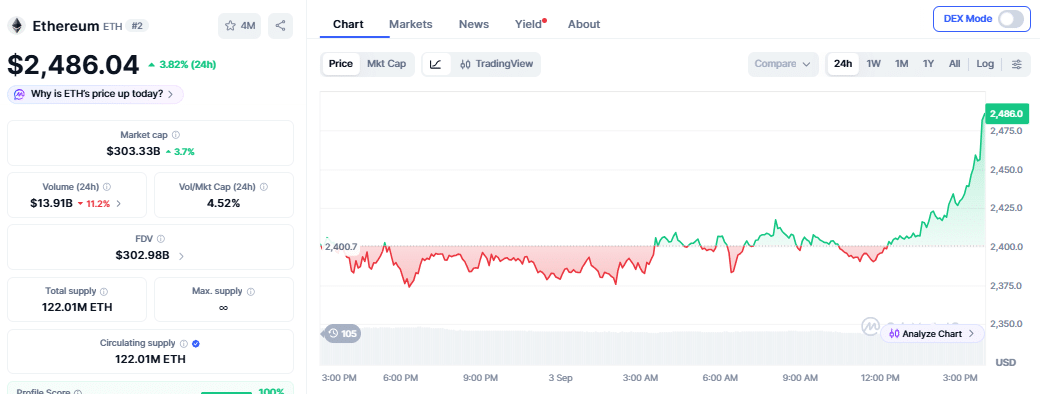Screen dimensions: 1040x394
Task: Click Why is ETH's price up today
Action: pyautogui.click(x=96, y=94)
